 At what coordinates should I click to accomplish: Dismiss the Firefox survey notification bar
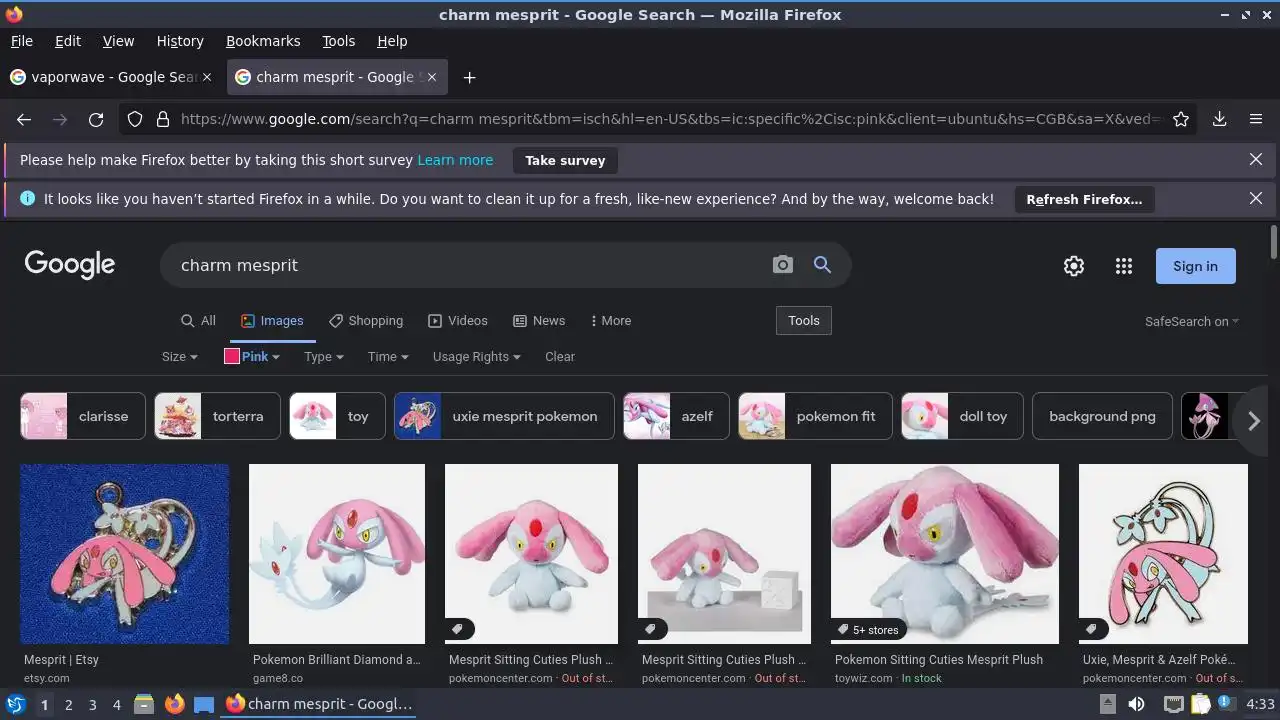1256,159
